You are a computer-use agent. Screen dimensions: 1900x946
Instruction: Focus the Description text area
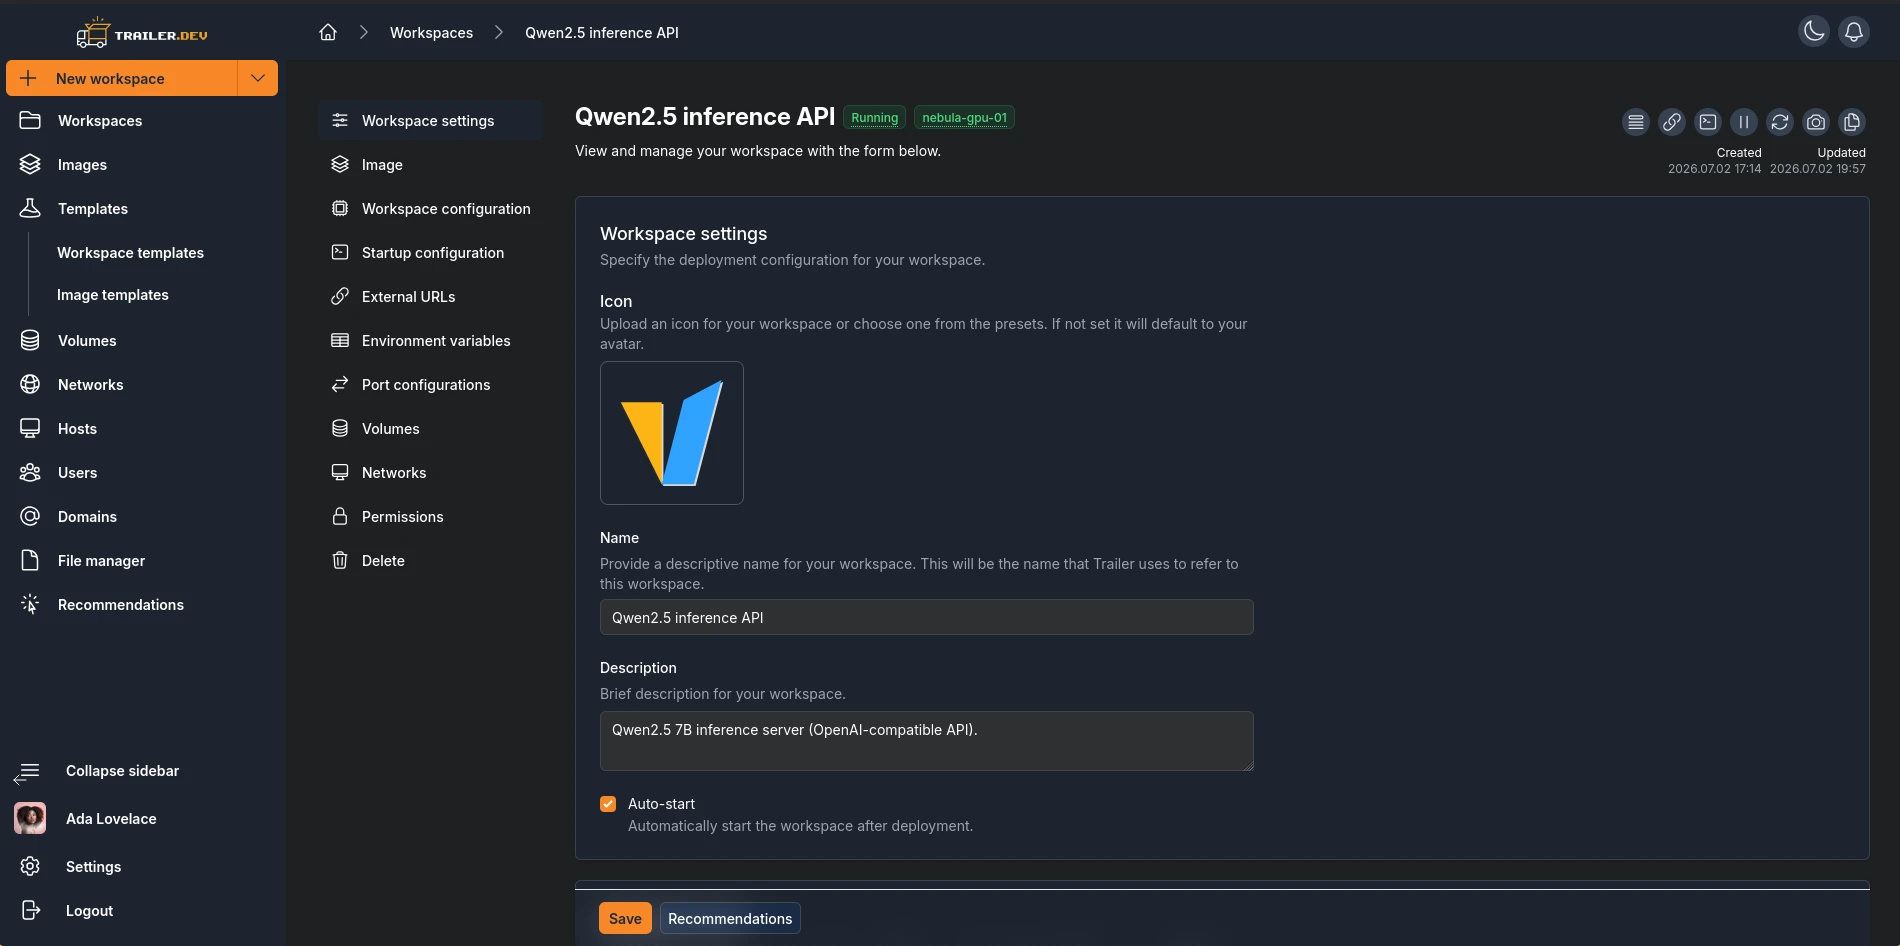926,741
